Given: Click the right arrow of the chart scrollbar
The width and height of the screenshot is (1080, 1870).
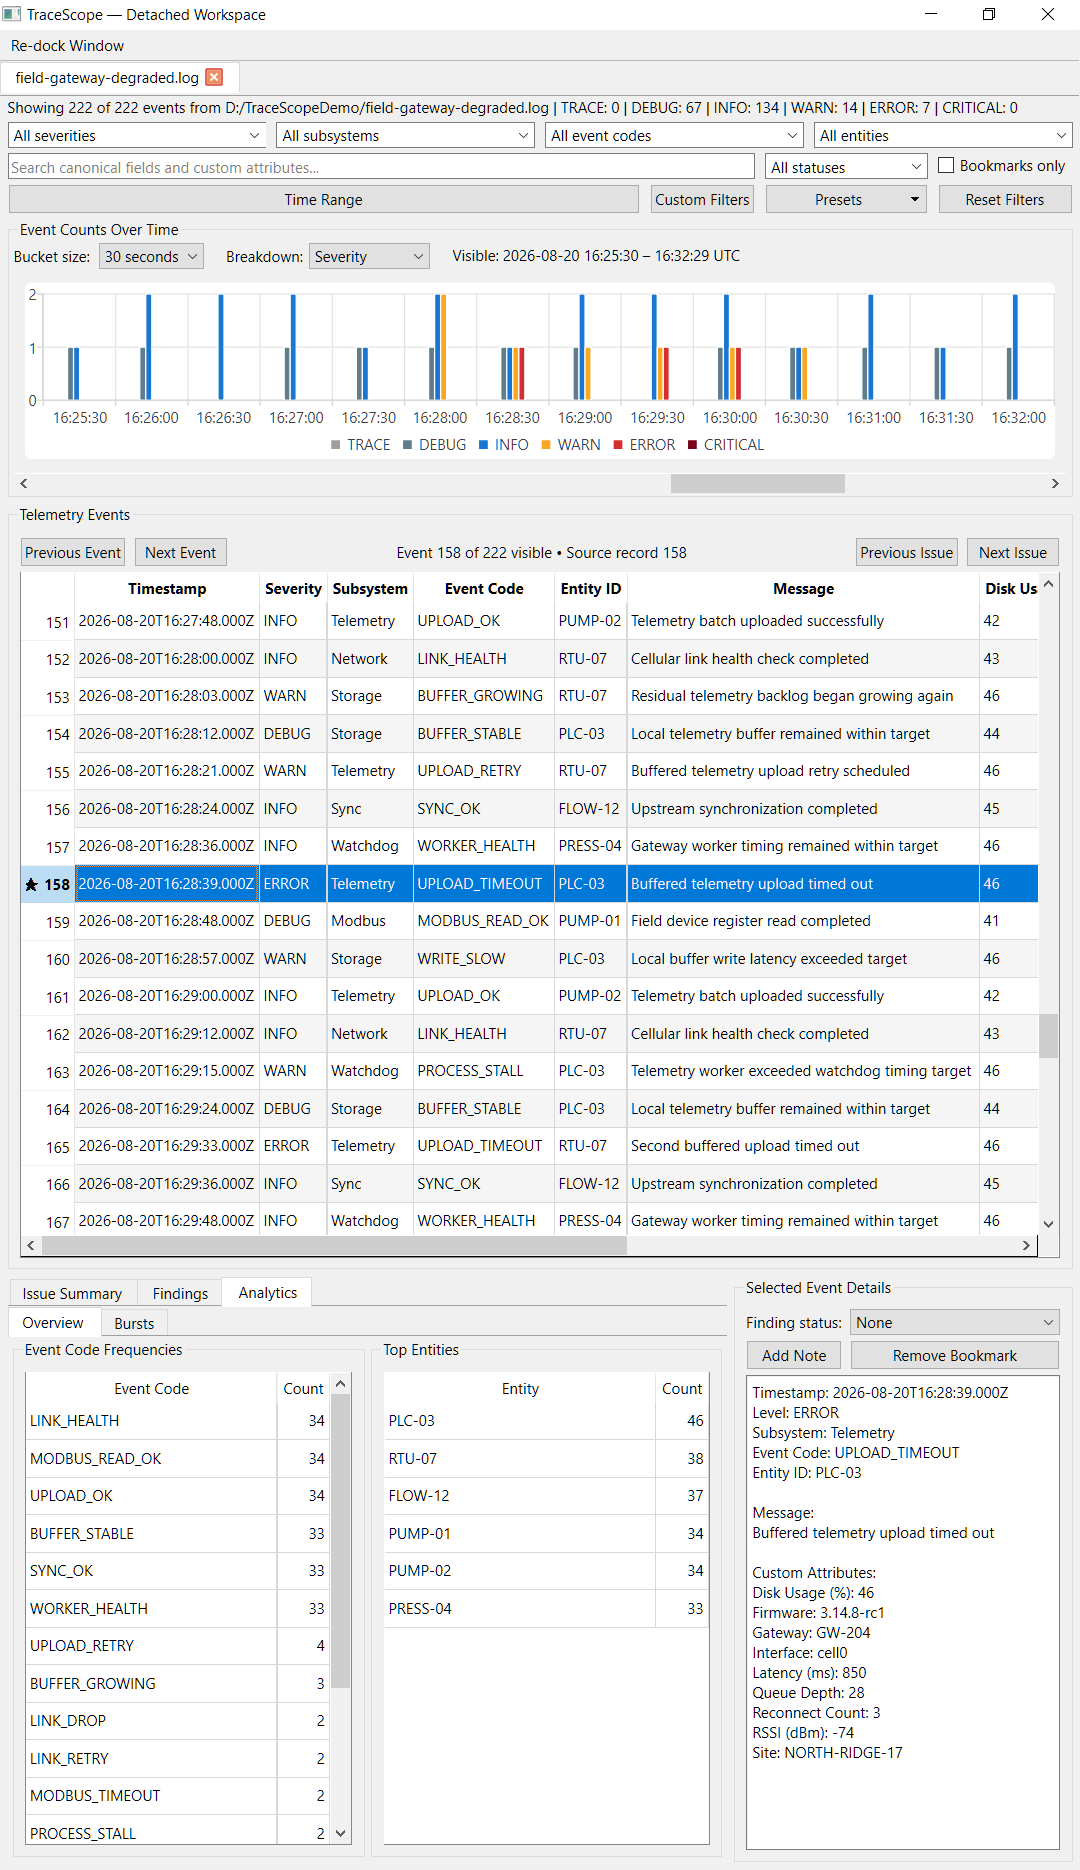Looking at the screenshot, I should click(x=1055, y=483).
